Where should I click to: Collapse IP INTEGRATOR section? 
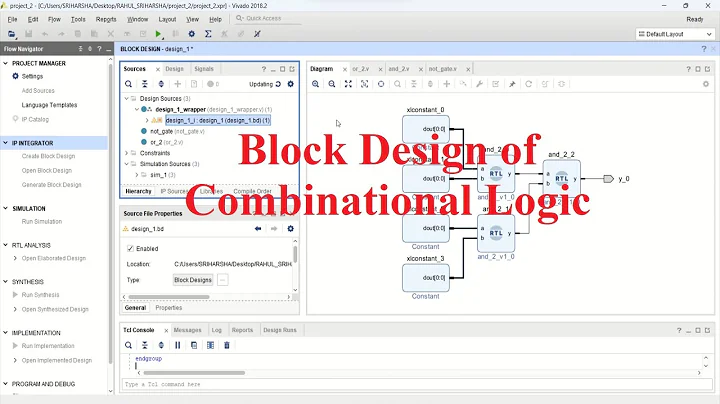[x=6, y=143]
